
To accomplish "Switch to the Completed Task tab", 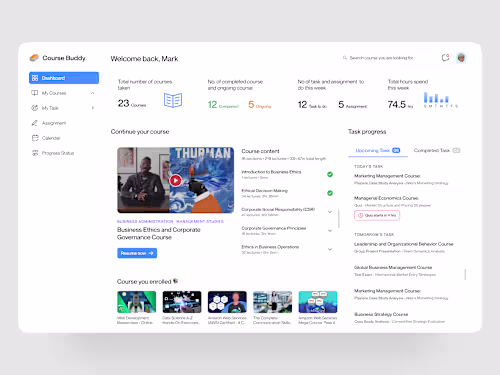I will [x=437, y=150].
